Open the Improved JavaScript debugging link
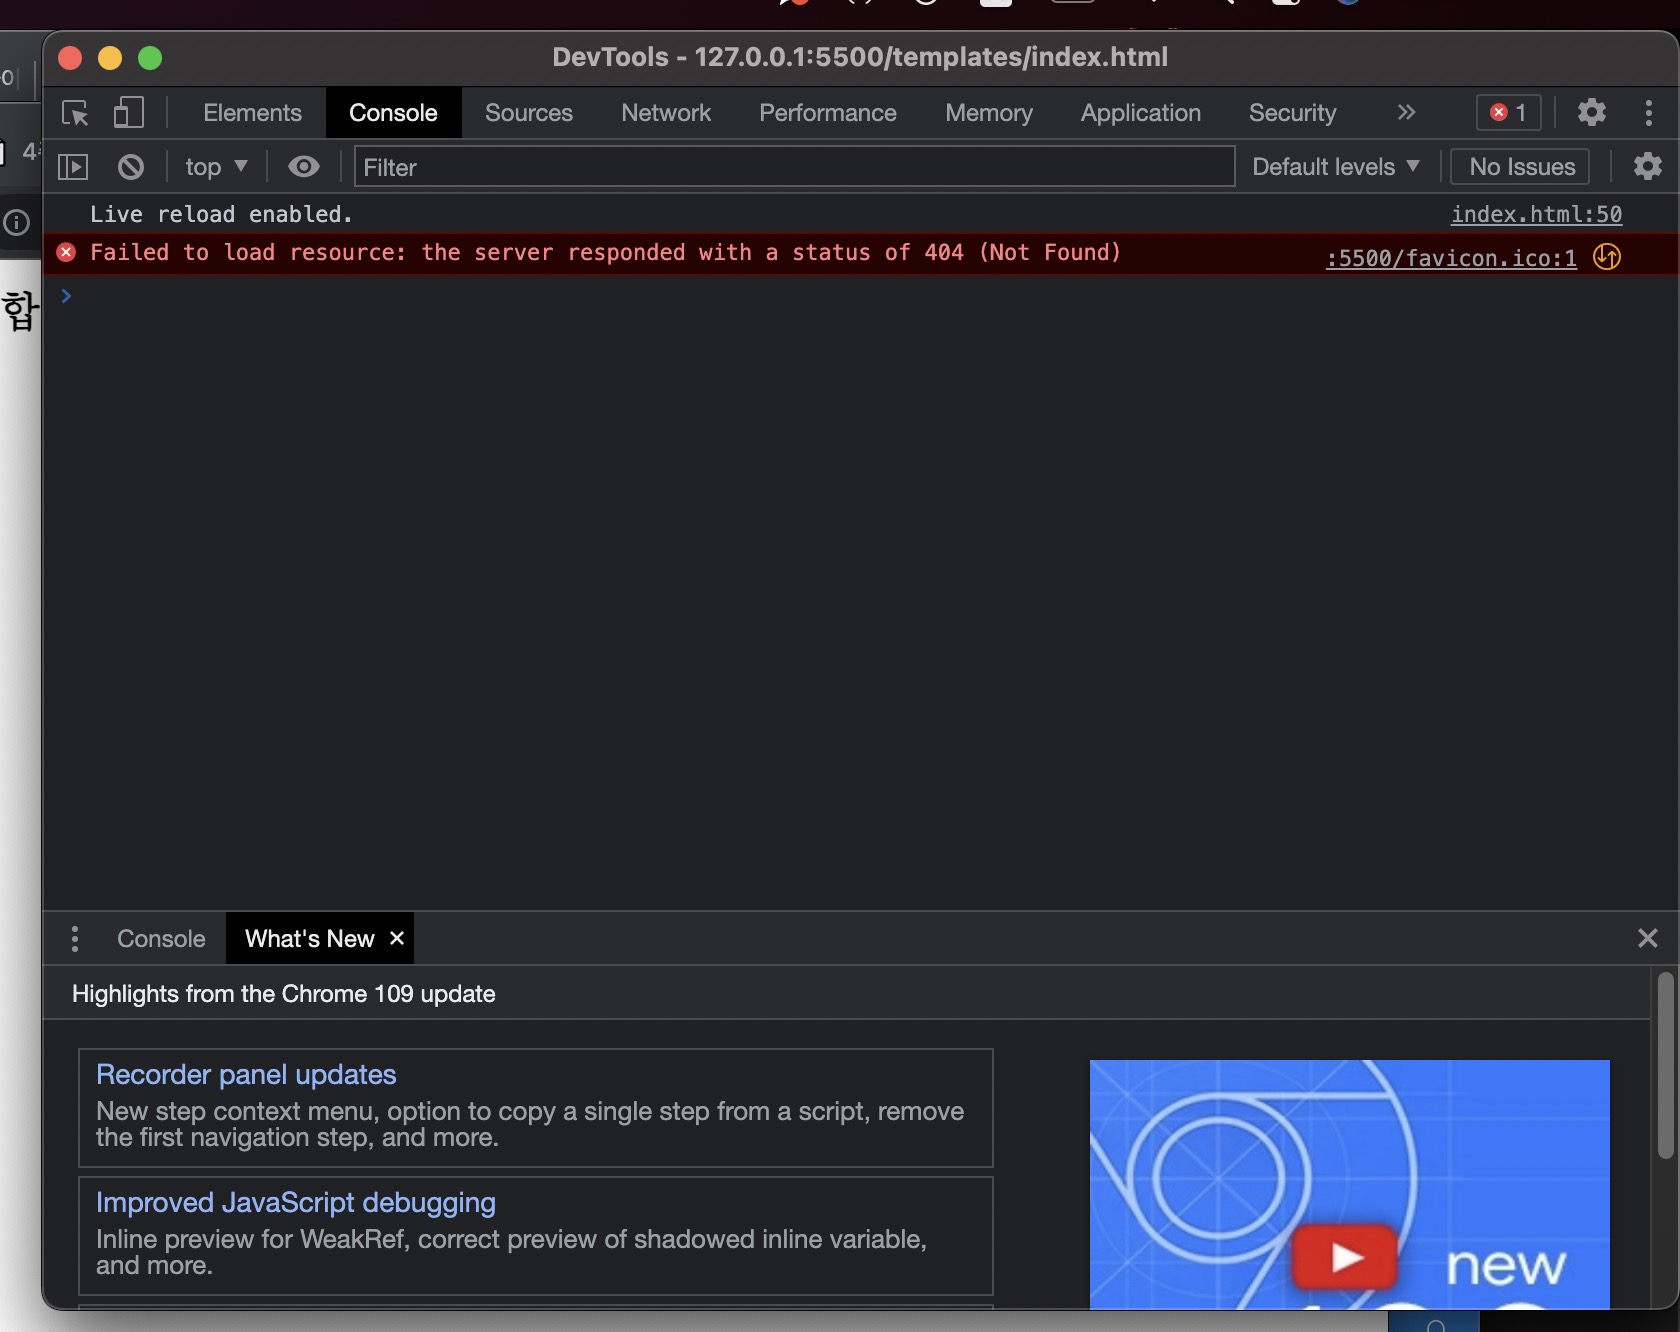The height and width of the screenshot is (1332, 1680). [x=296, y=1202]
